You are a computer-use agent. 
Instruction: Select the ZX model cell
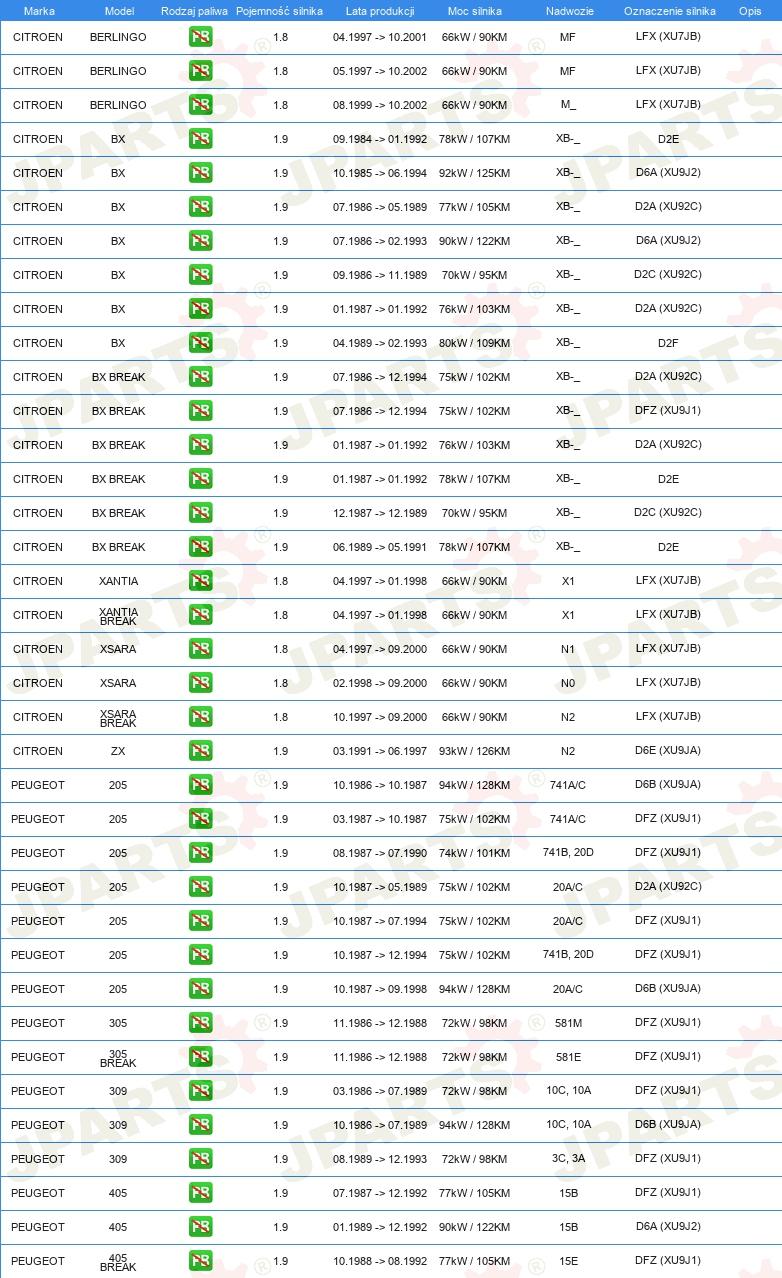coord(118,751)
